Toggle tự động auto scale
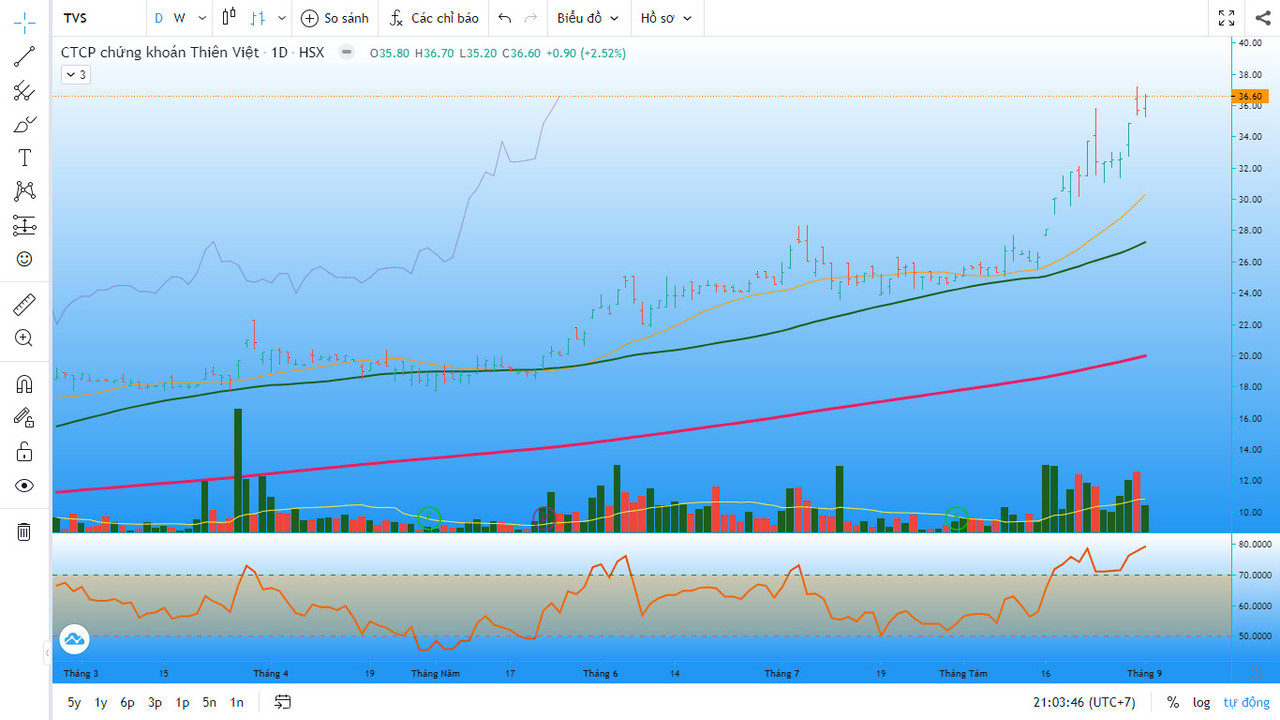Image resolution: width=1280 pixels, height=720 pixels. pyautogui.click(x=1246, y=702)
